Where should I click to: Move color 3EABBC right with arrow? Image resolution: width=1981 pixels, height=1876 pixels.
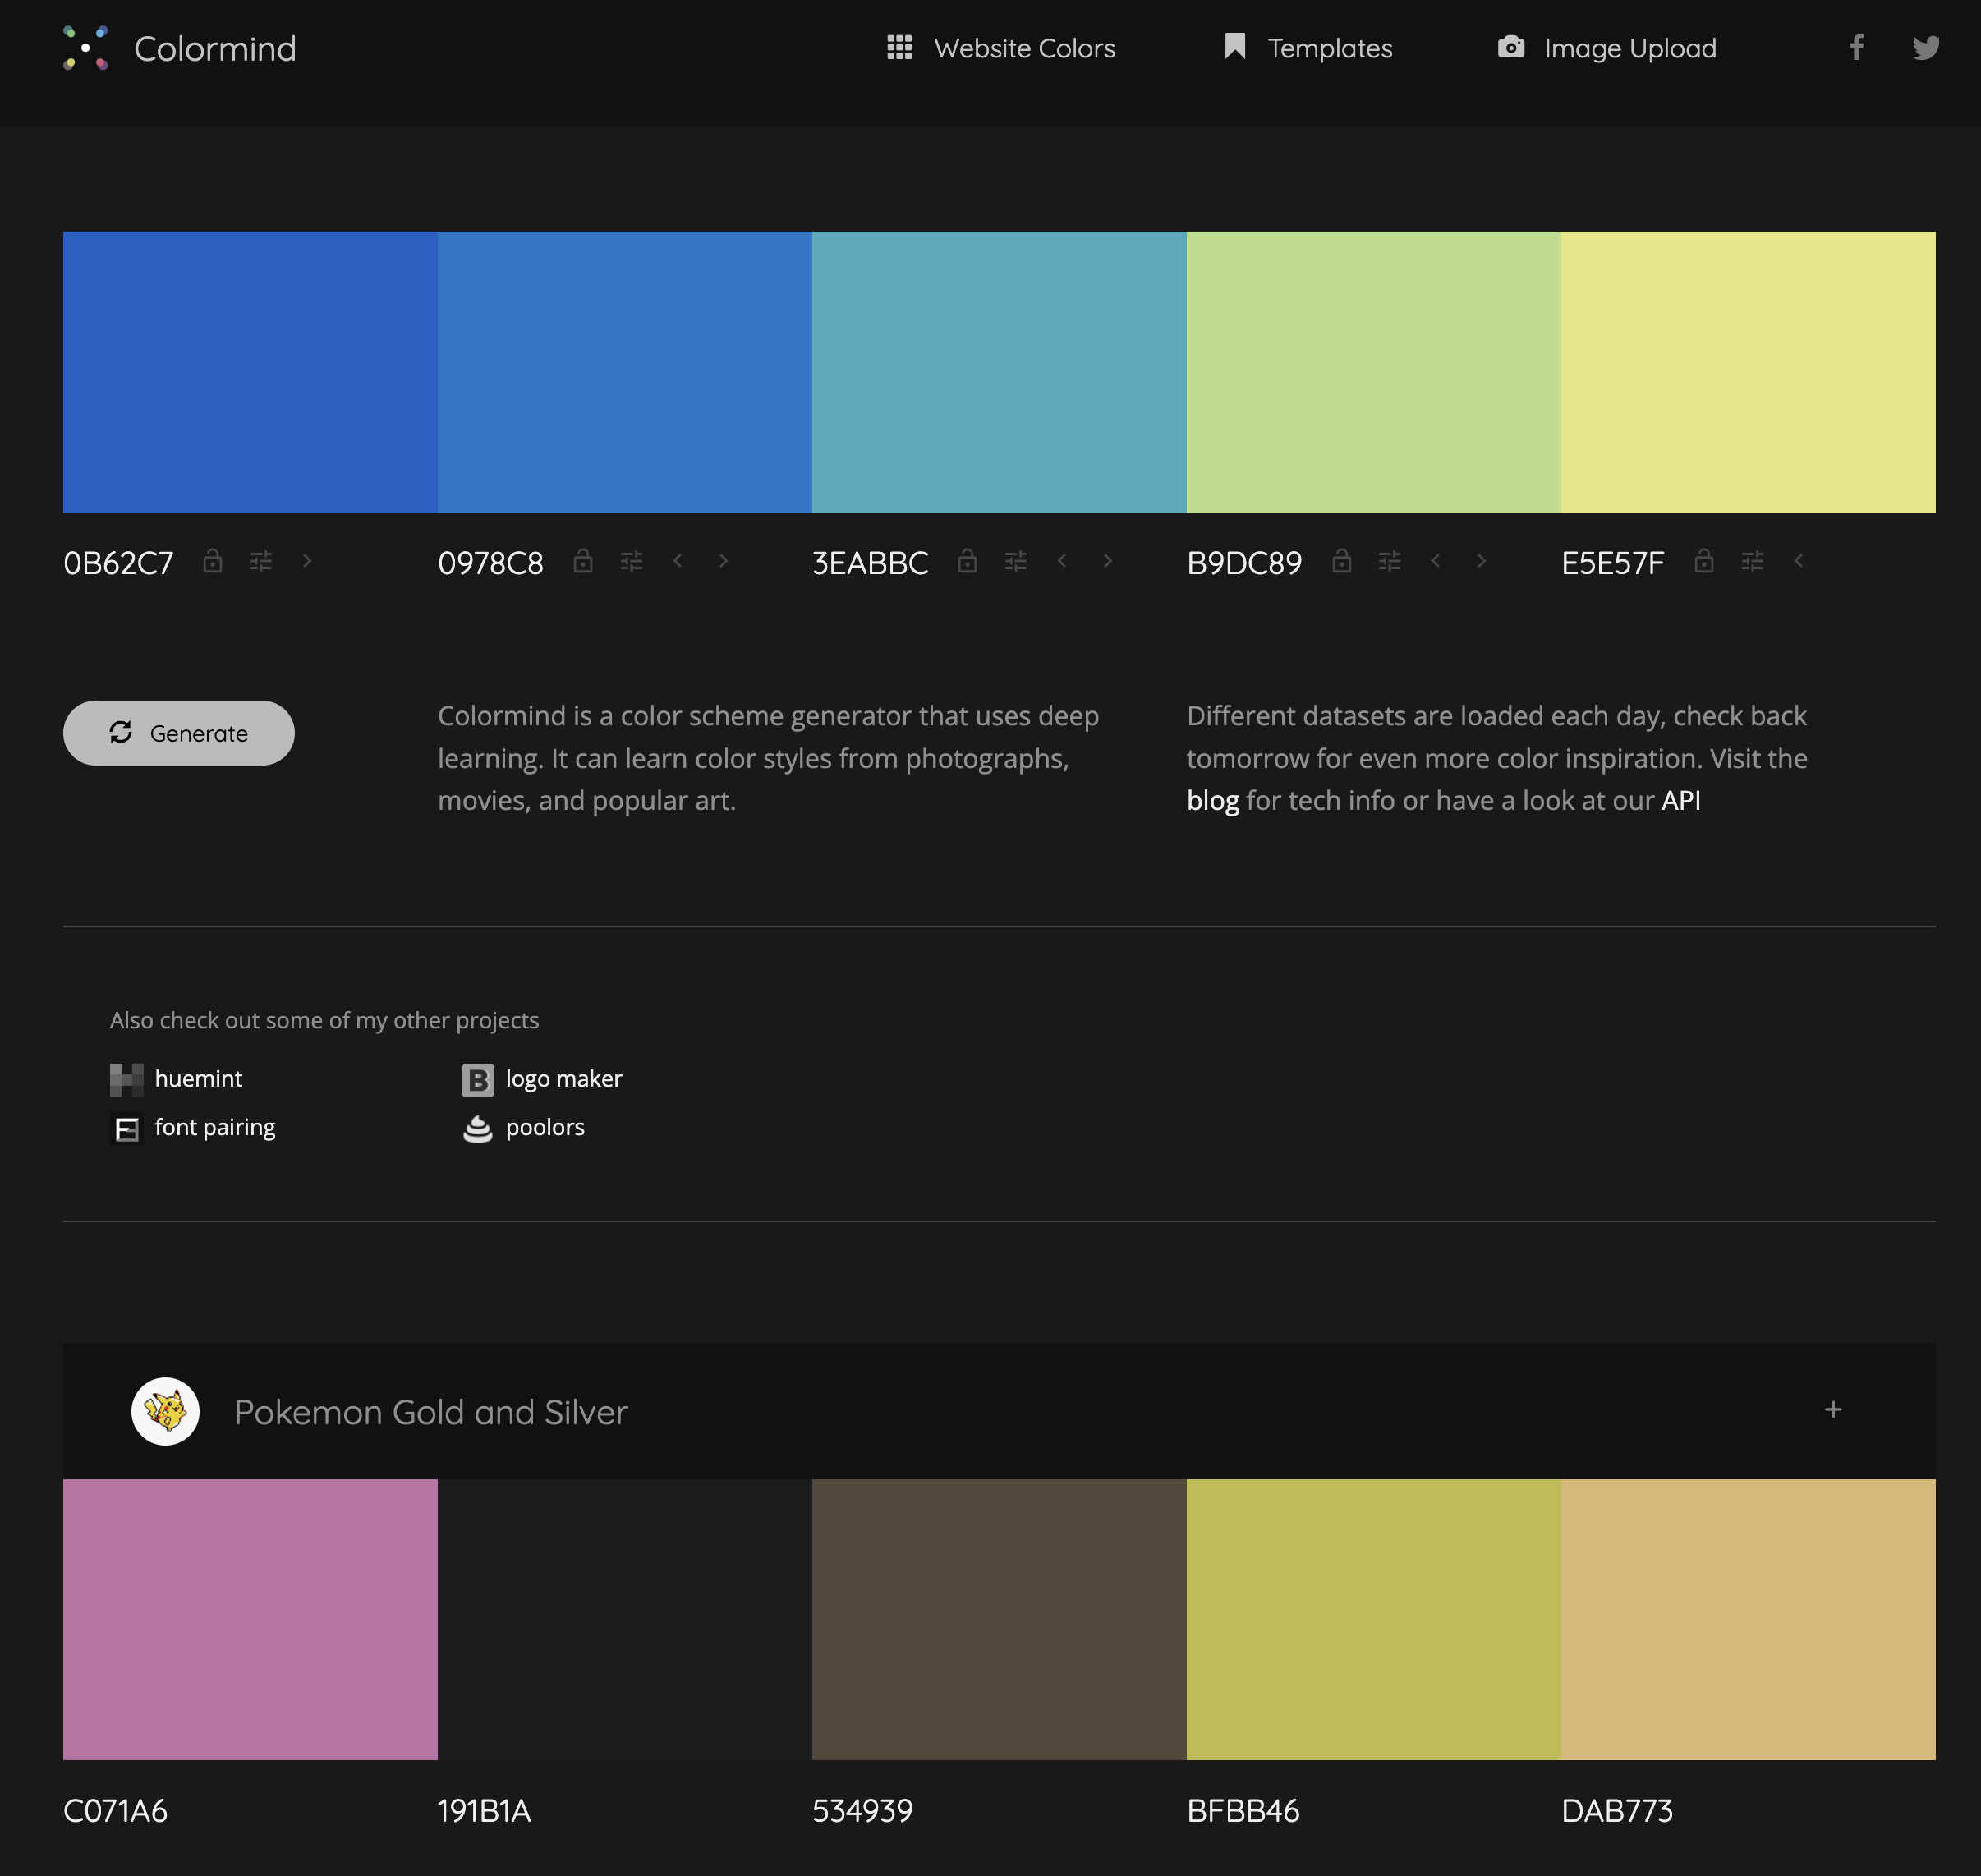pos(1107,561)
